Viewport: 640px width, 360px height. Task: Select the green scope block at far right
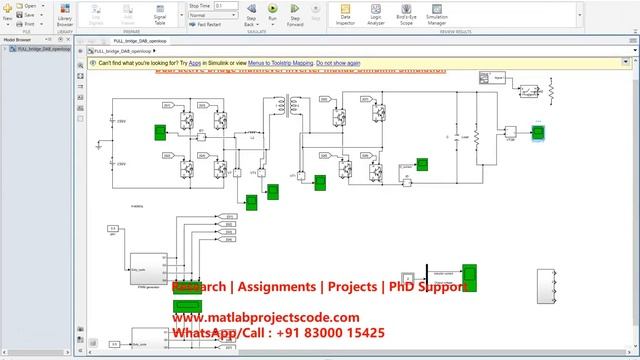point(538,133)
